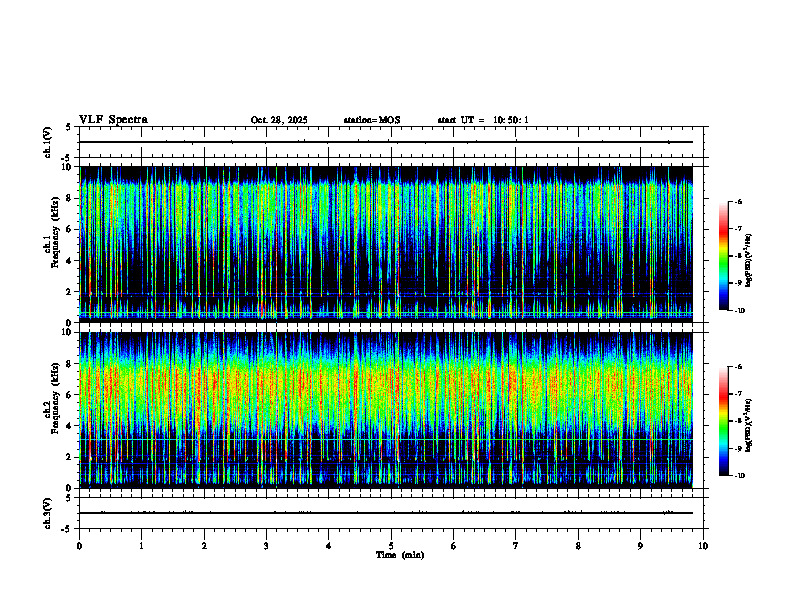Click the "4" tick on the Time axis
Screen dimensions: 792x612
click(x=328, y=546)
